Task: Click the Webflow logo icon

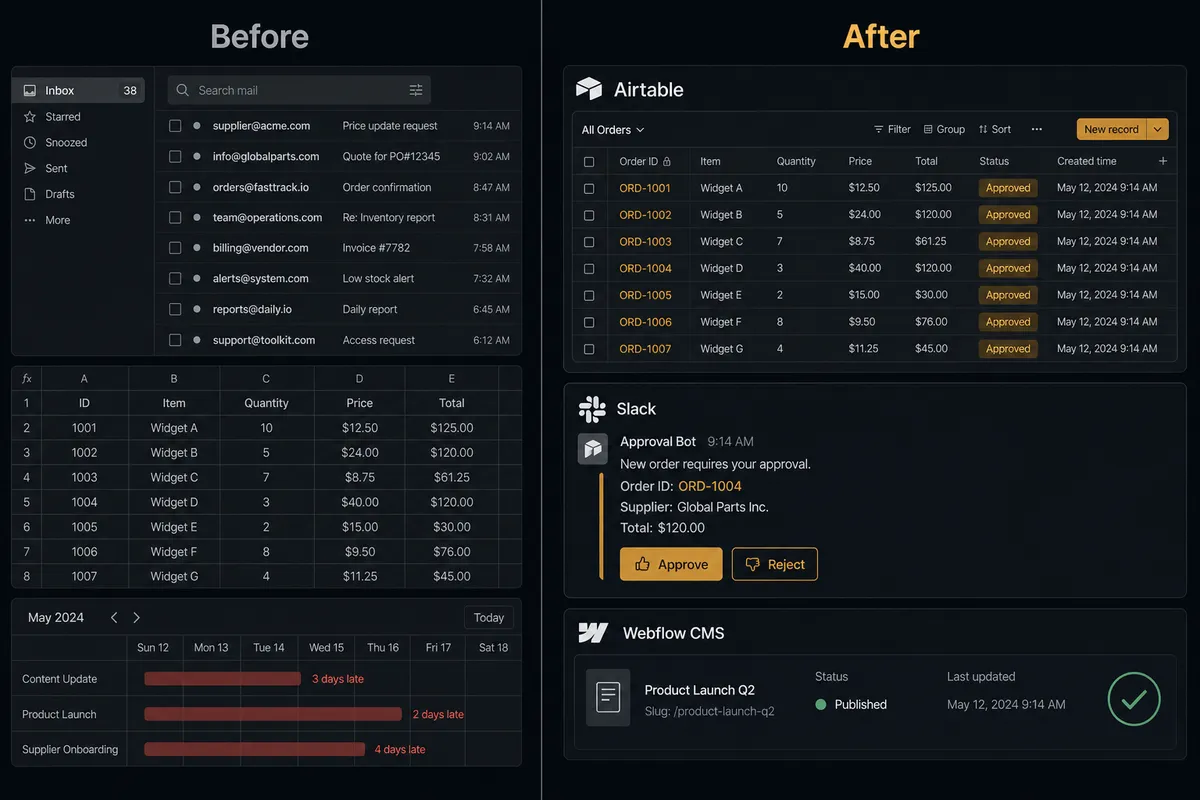Action: [593, 633]
